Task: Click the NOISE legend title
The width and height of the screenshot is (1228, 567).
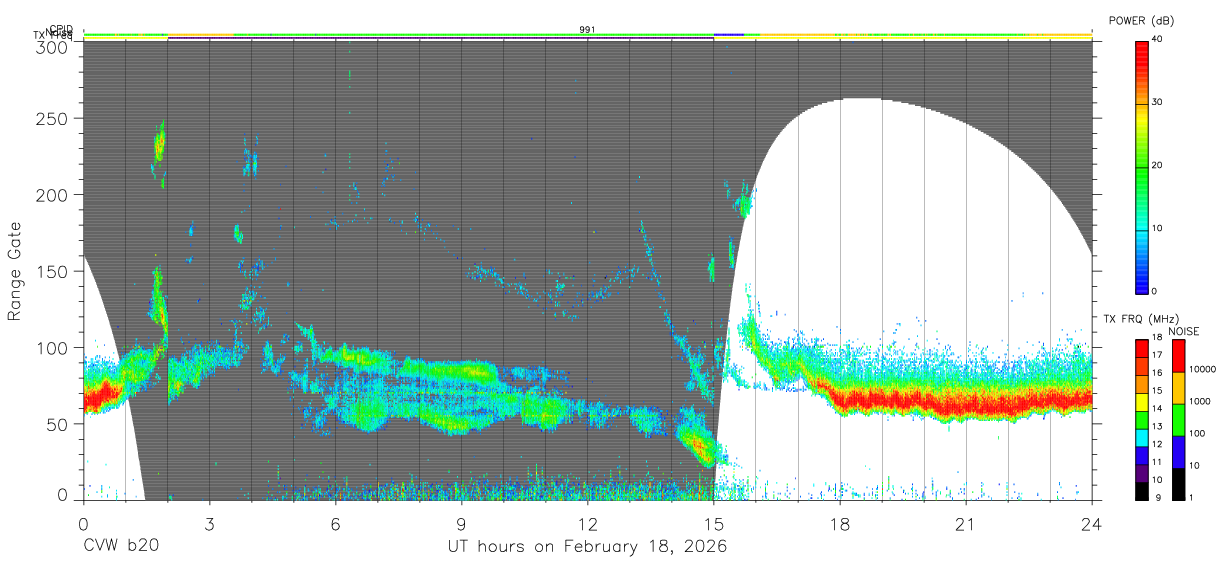Action: [x=1183, y=331]
